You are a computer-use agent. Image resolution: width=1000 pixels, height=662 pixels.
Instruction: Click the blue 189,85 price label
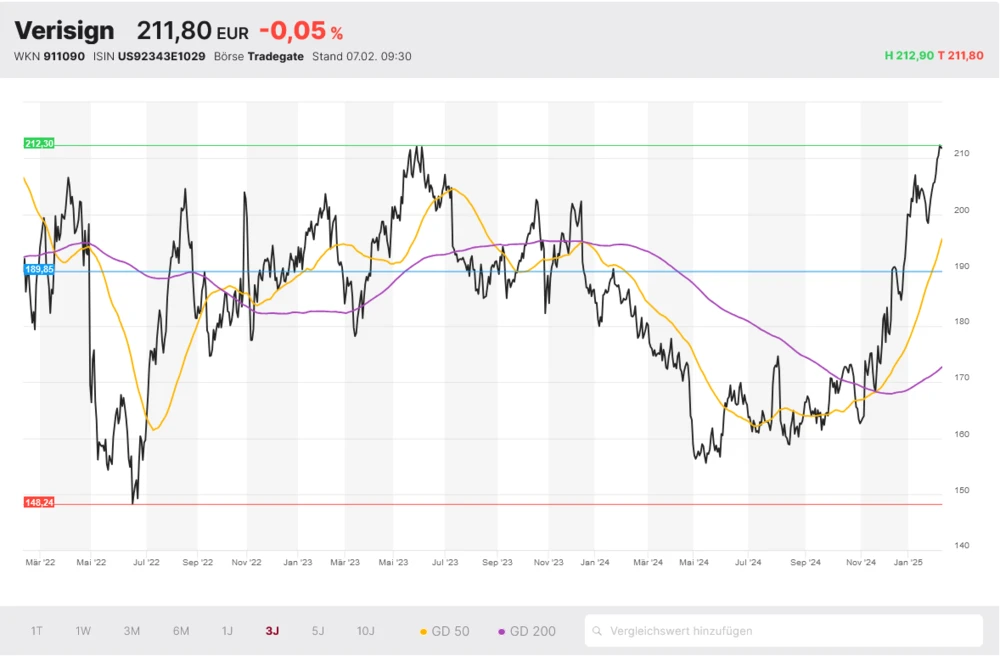click(39, 269)
